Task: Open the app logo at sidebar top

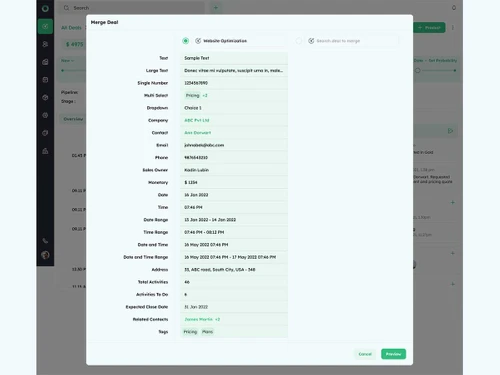Action: click(x=45, y=8)
